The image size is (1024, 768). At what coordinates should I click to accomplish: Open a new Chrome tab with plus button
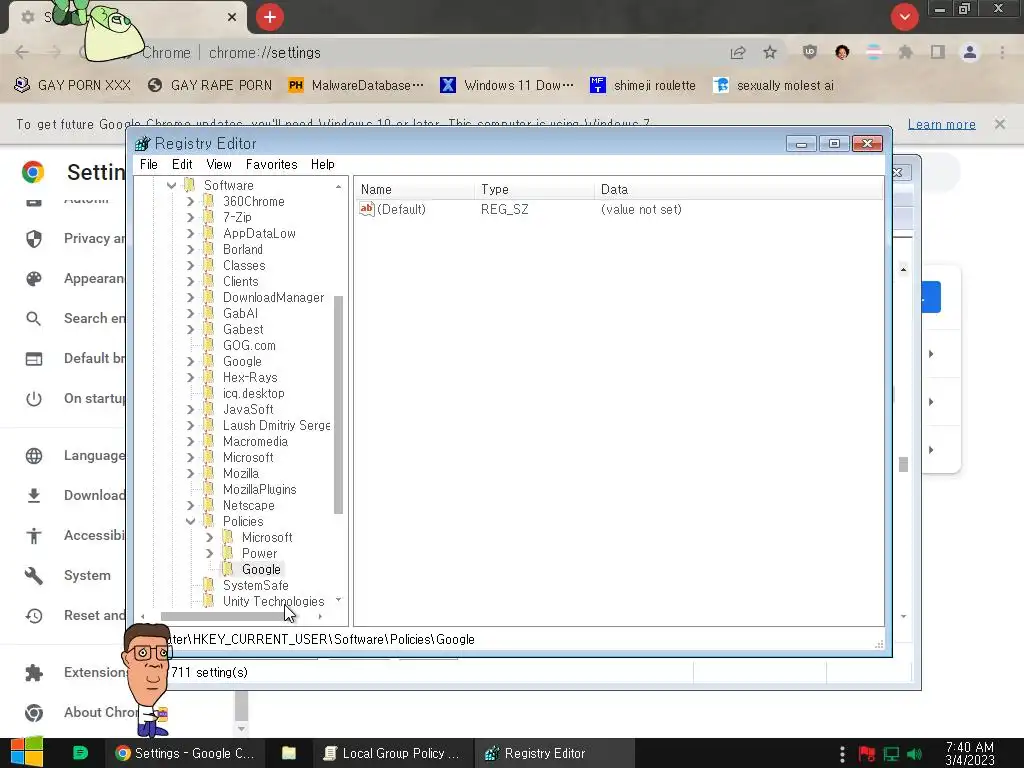coord(270,17)
